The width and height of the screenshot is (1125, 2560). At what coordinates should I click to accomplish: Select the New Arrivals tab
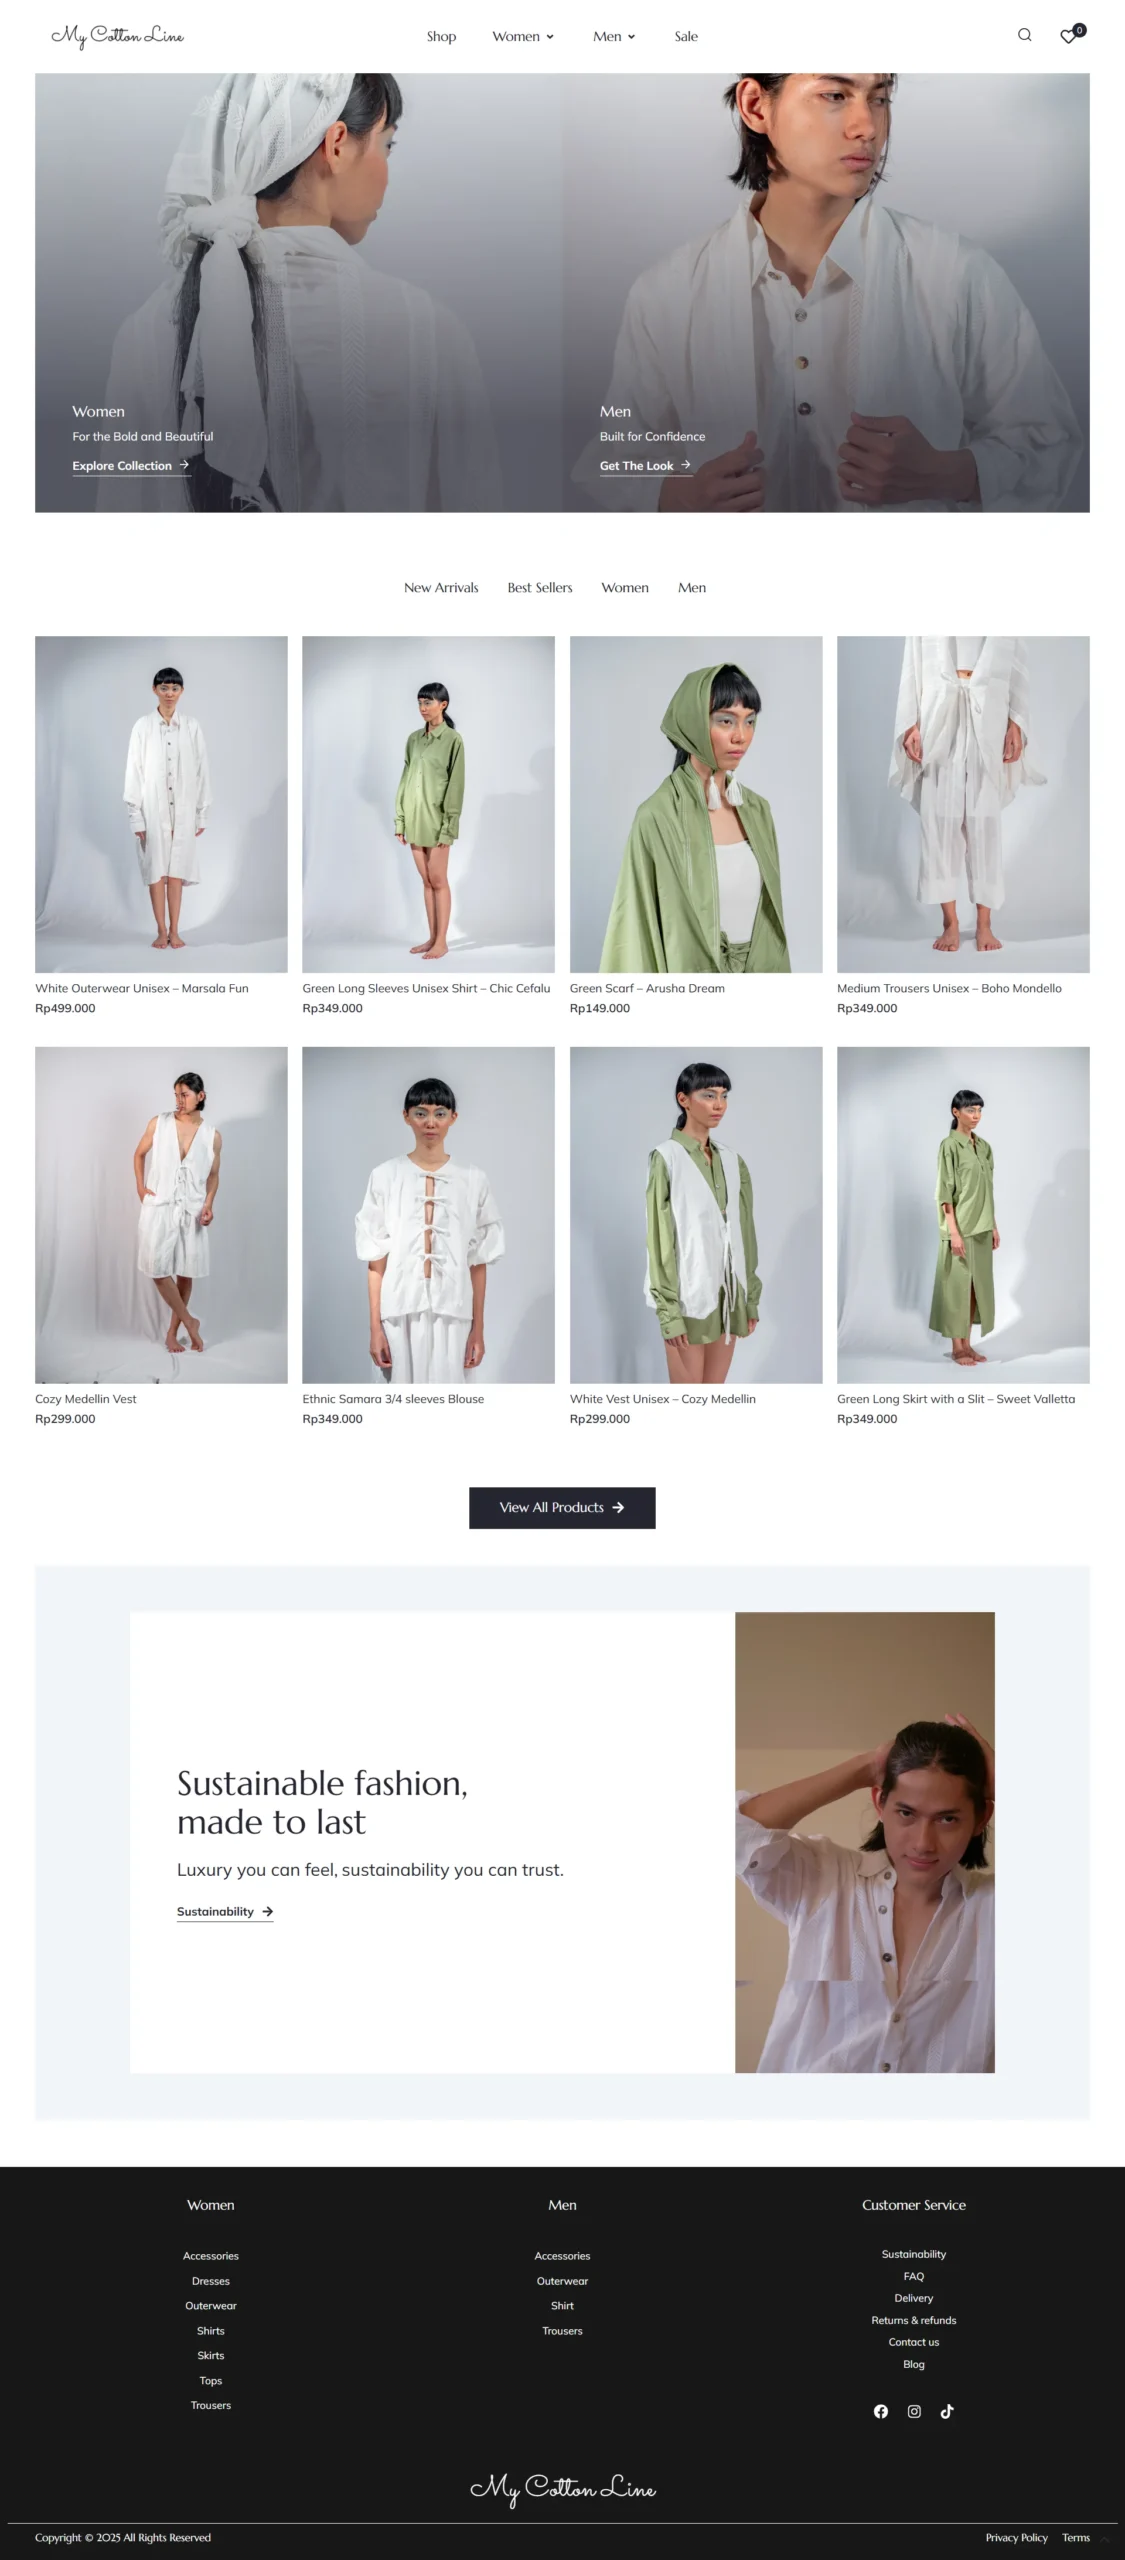(441, 588)
